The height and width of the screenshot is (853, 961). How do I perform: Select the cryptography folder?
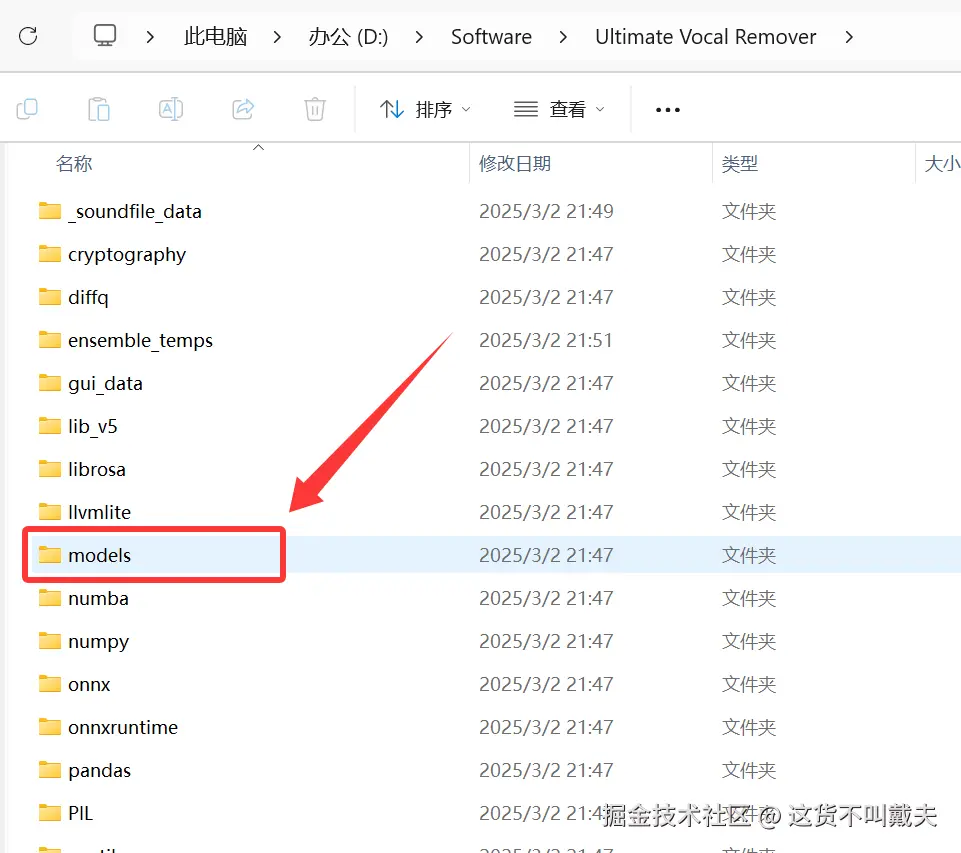pos(127,254)
